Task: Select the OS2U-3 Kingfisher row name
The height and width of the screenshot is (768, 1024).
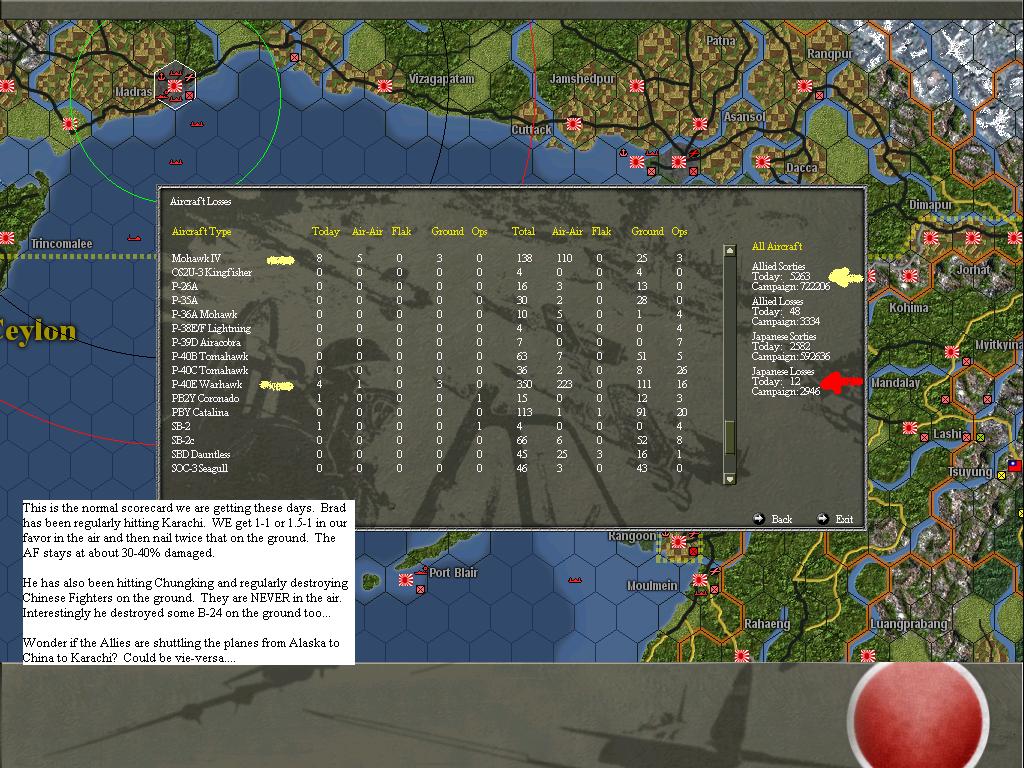Action: coord(212,272)
